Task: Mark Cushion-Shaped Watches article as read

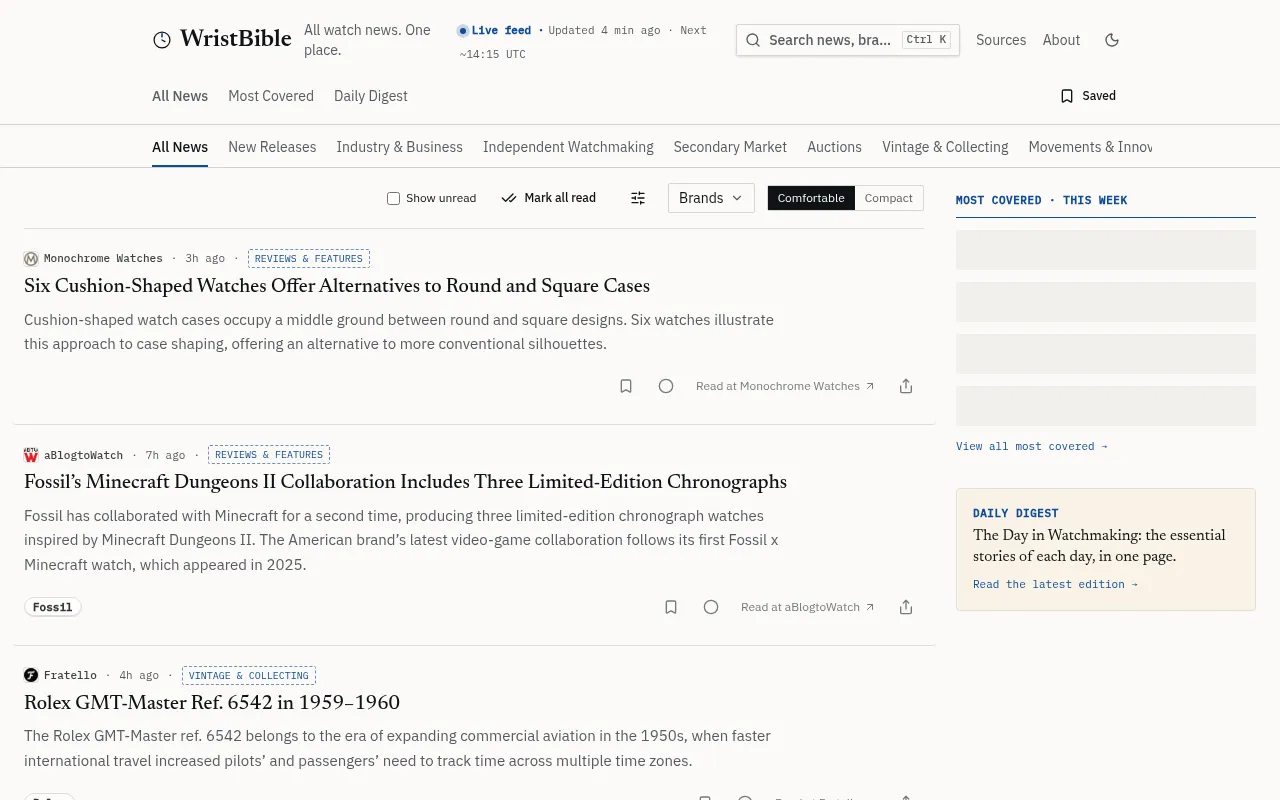Action: point(666,386)
